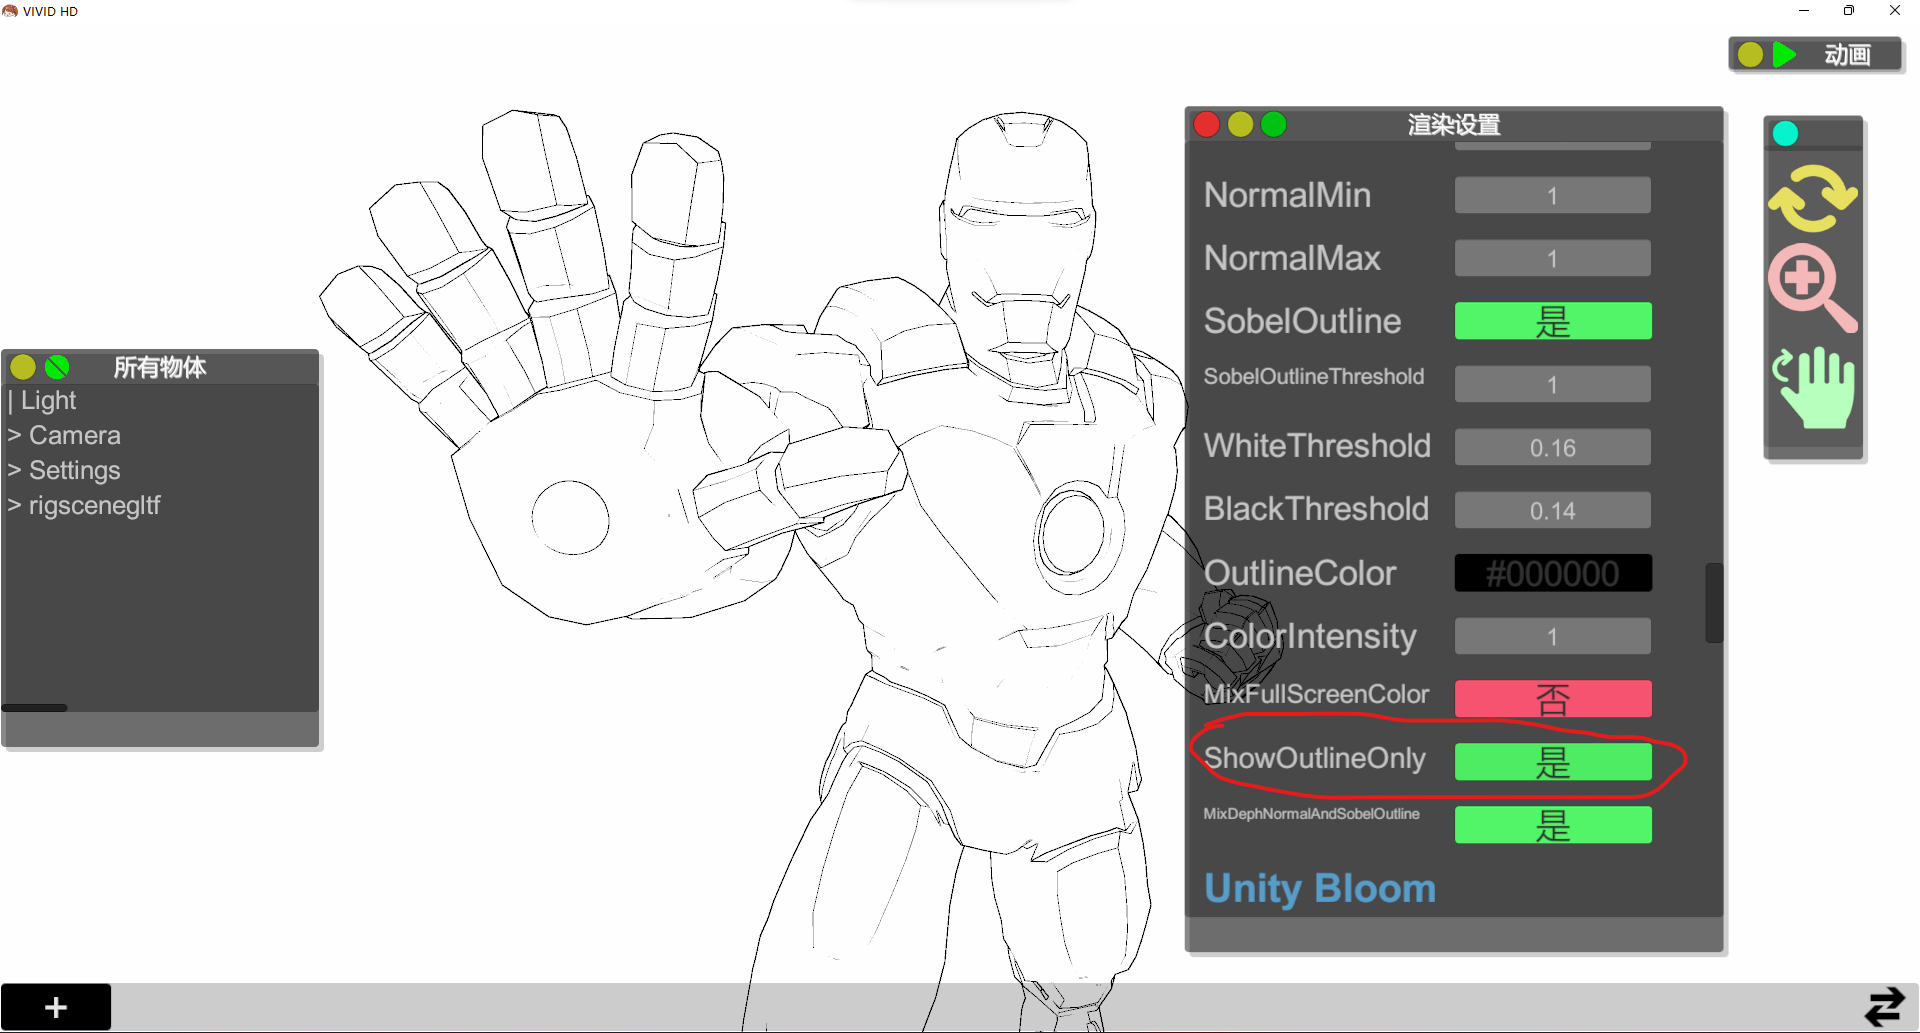Click the OutlineColor label
Viewport: 1920px width, 1033px height.
pyautogui.click(x=1300, y=573)
